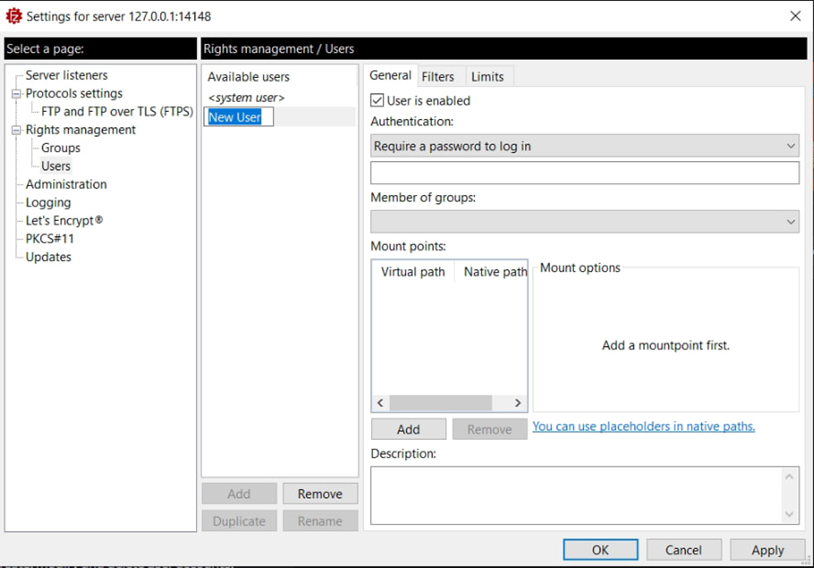Click the FileZilla Server title bar icon

(x=13, y=16)
